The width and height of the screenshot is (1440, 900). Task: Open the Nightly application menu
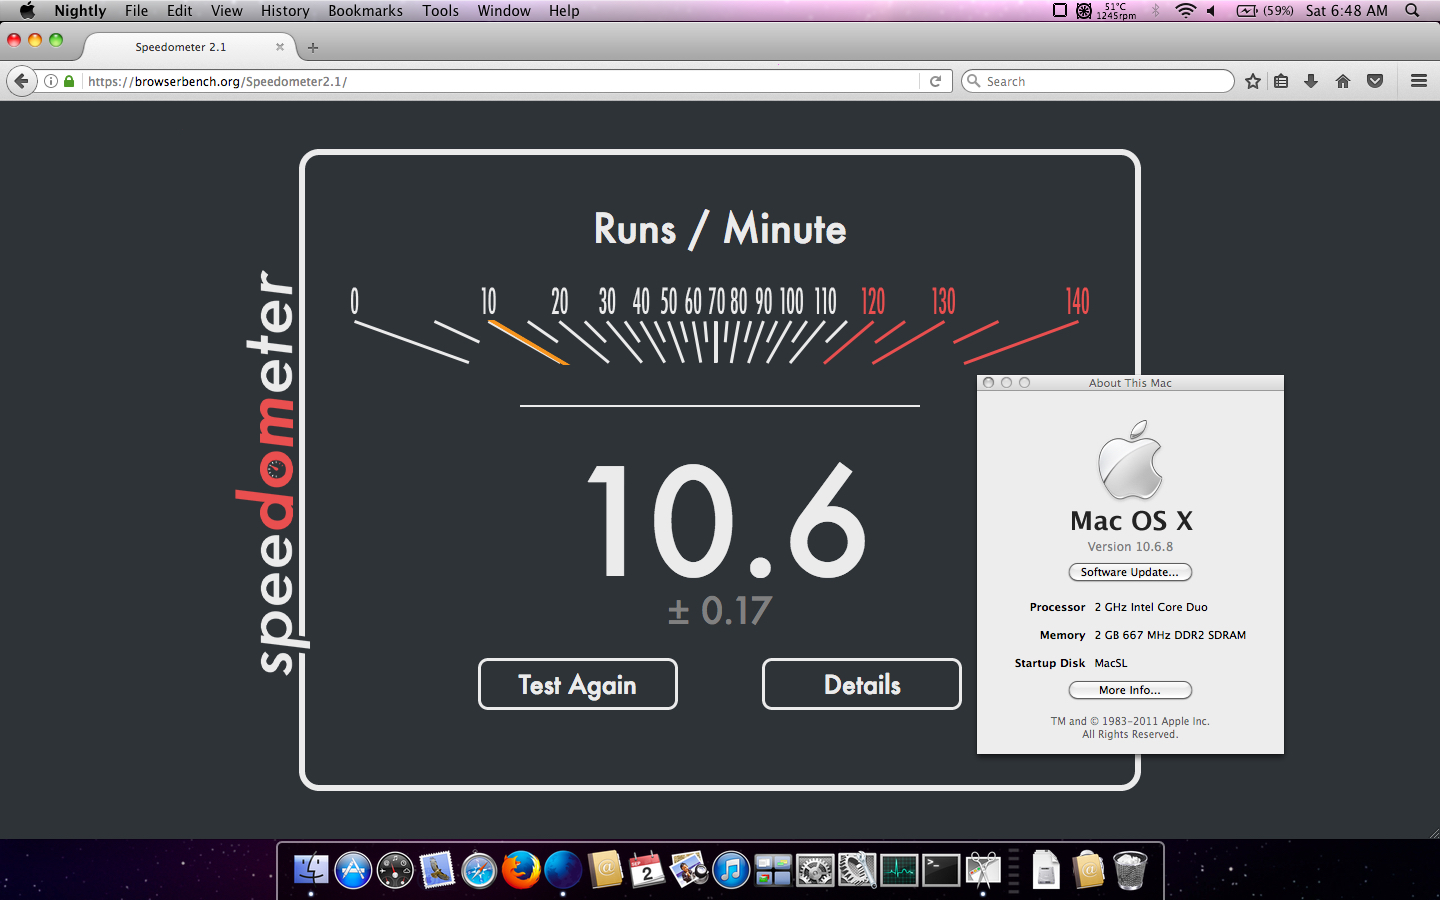pos(80,10)
